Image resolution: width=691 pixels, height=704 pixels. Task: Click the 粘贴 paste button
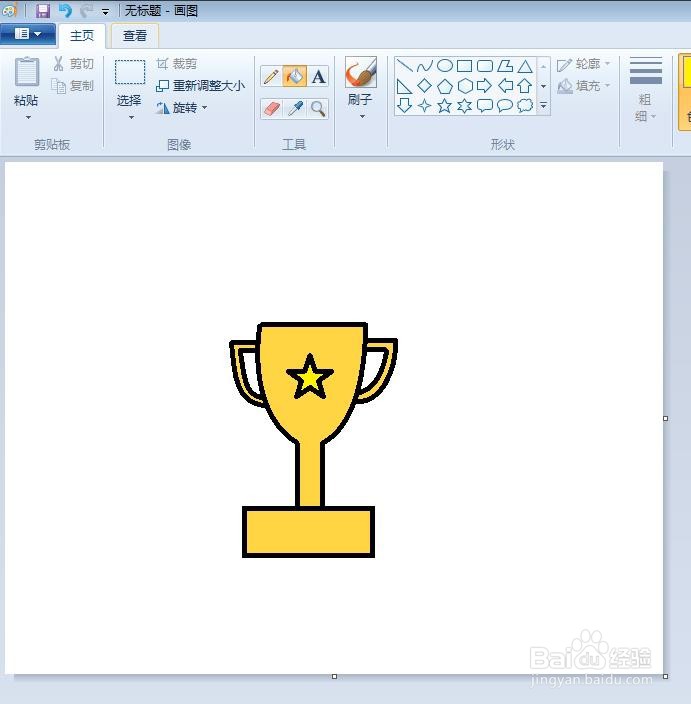coord(26,82)
